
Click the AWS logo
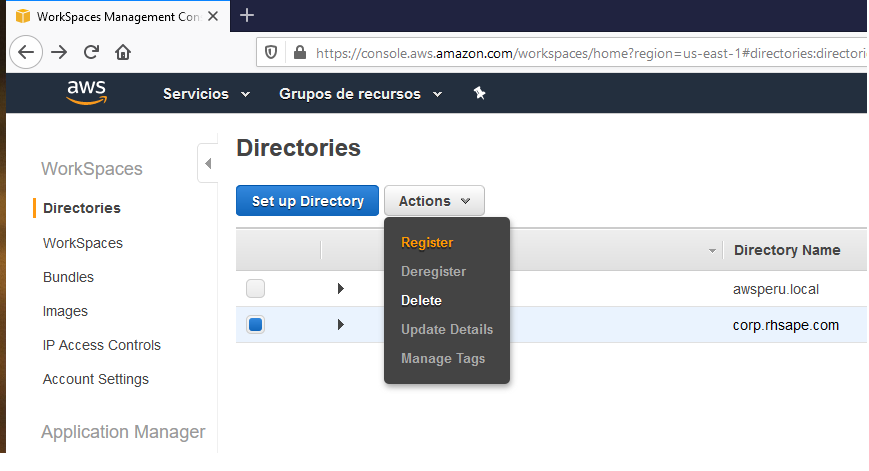click(x=86, y=93)
